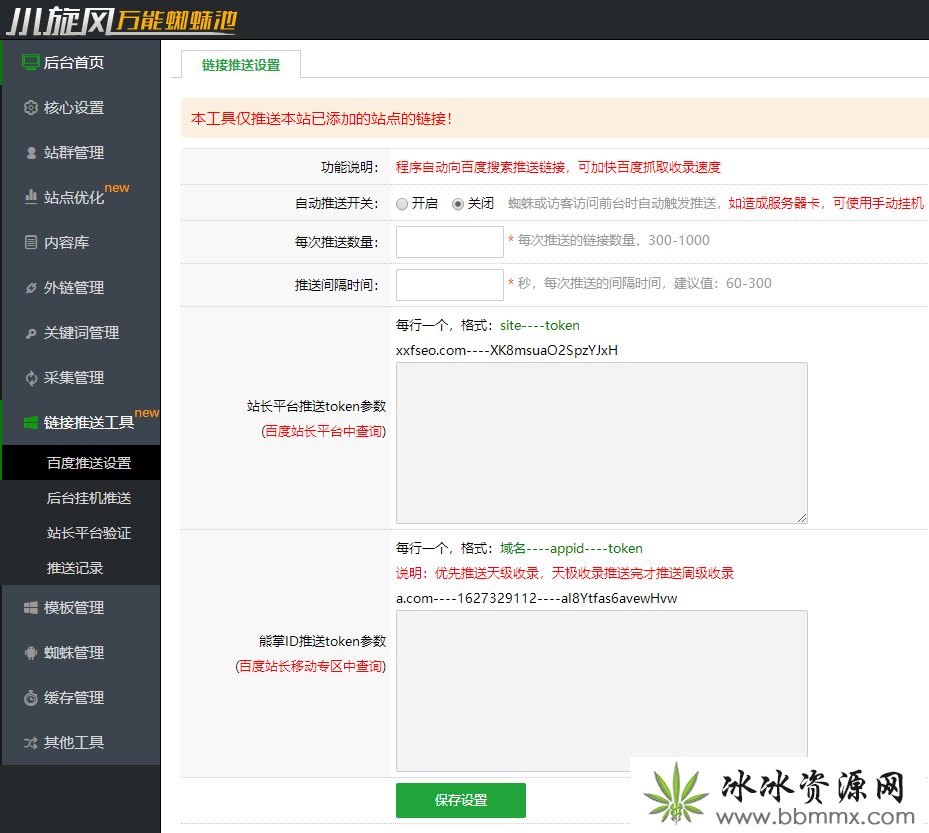This screenshot has height=833, width=929.
Task: Click the resize handle of token textarea
Action: 802,518
